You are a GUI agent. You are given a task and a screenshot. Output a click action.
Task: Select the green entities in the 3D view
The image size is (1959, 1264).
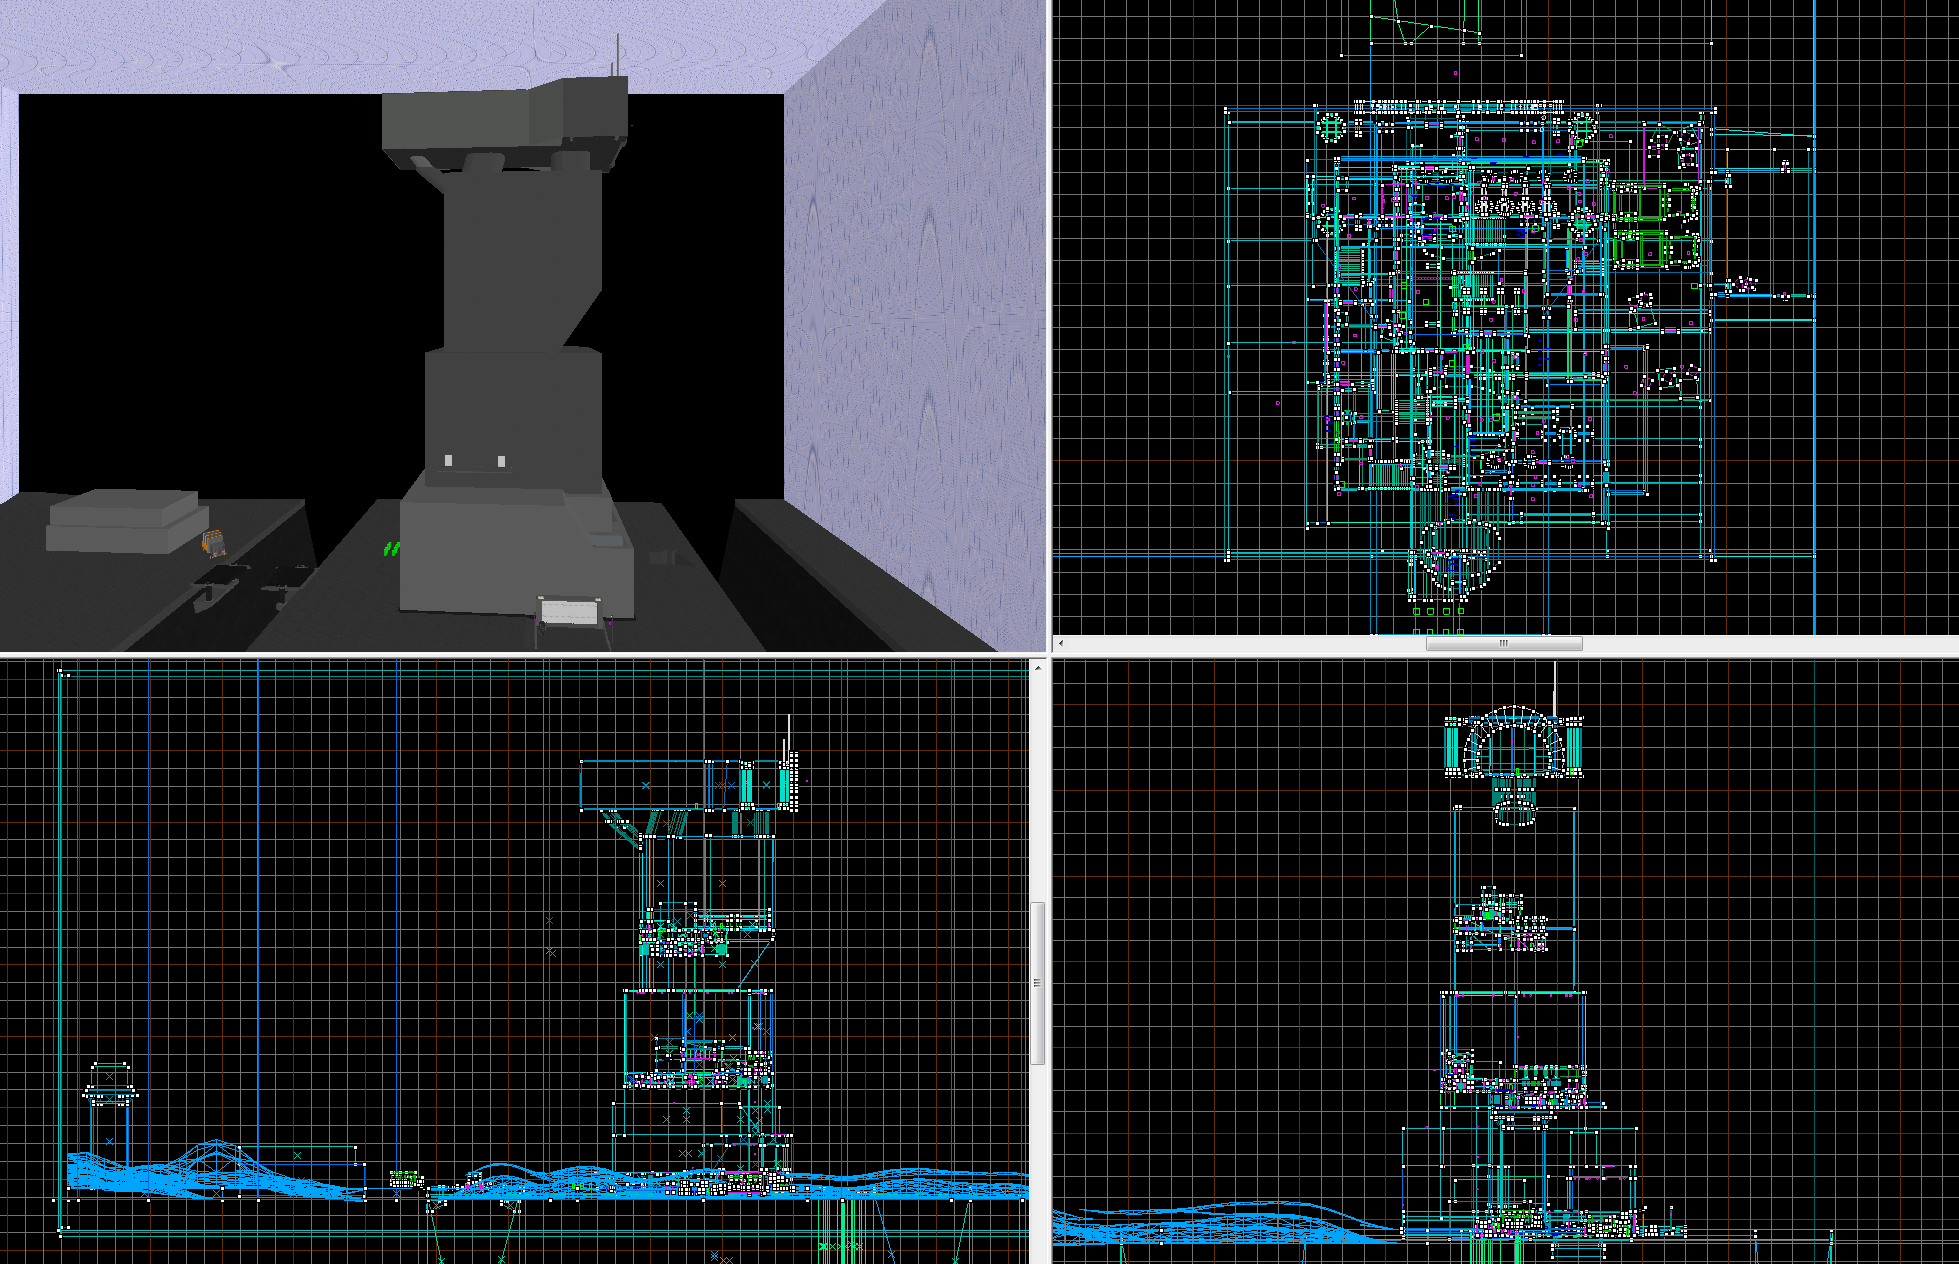pyautogui.click(x=393, y=548)
